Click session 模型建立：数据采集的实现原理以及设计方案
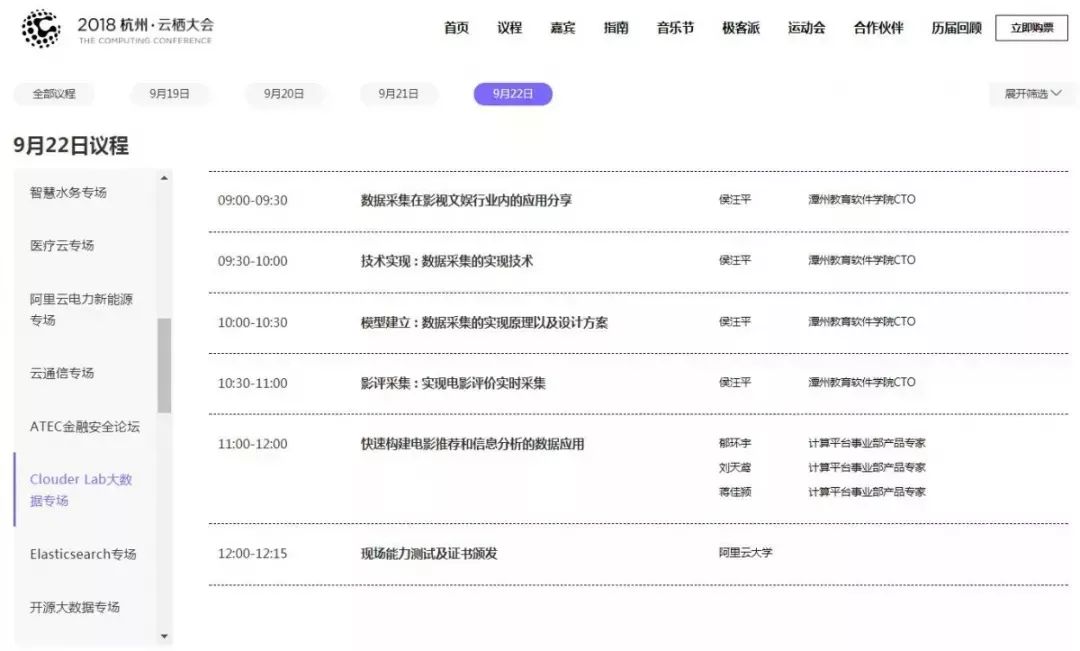This screenshot has height=651, width=1080. [x=484, y=322]
